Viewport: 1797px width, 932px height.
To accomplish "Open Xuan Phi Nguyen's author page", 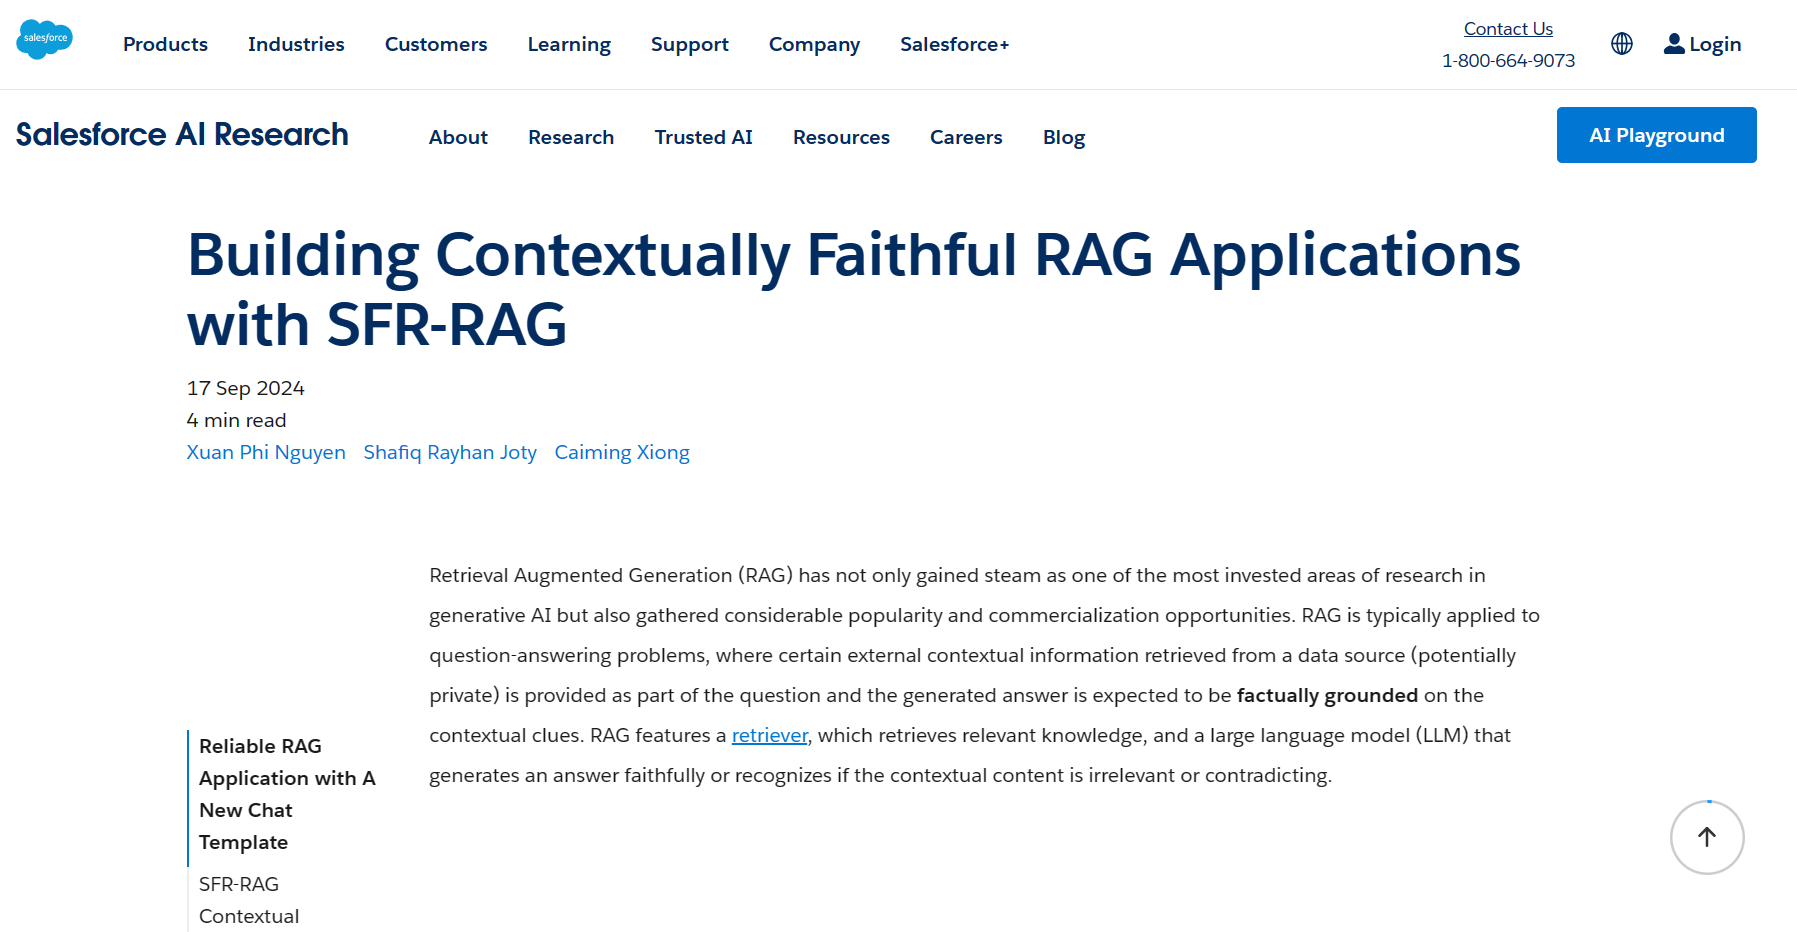I will tap(265, 452).
